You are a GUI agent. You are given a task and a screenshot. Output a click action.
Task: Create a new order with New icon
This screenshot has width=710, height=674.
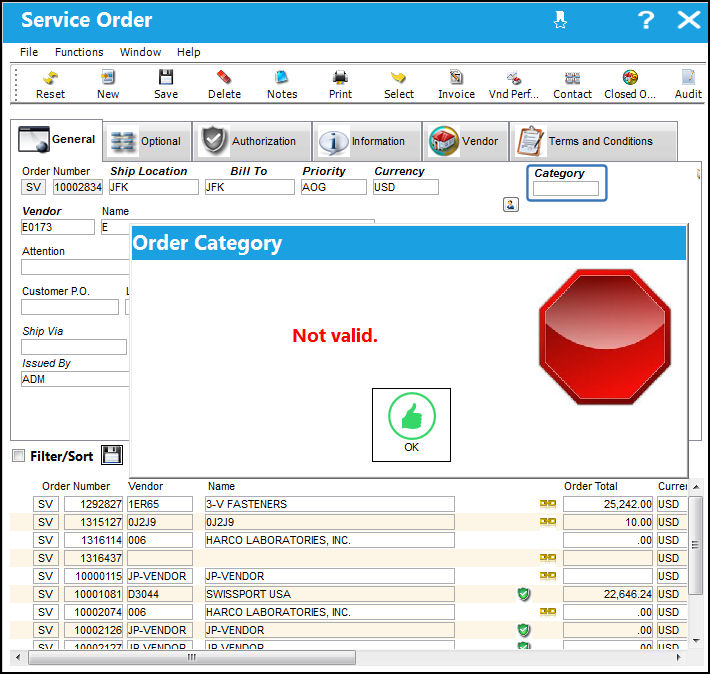(108, 85)
